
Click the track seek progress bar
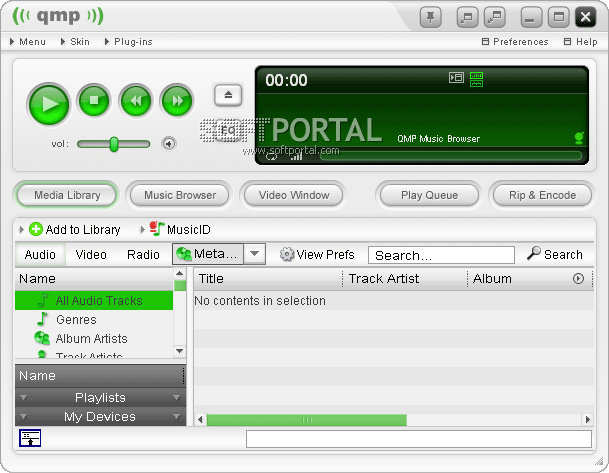[451, 156]
